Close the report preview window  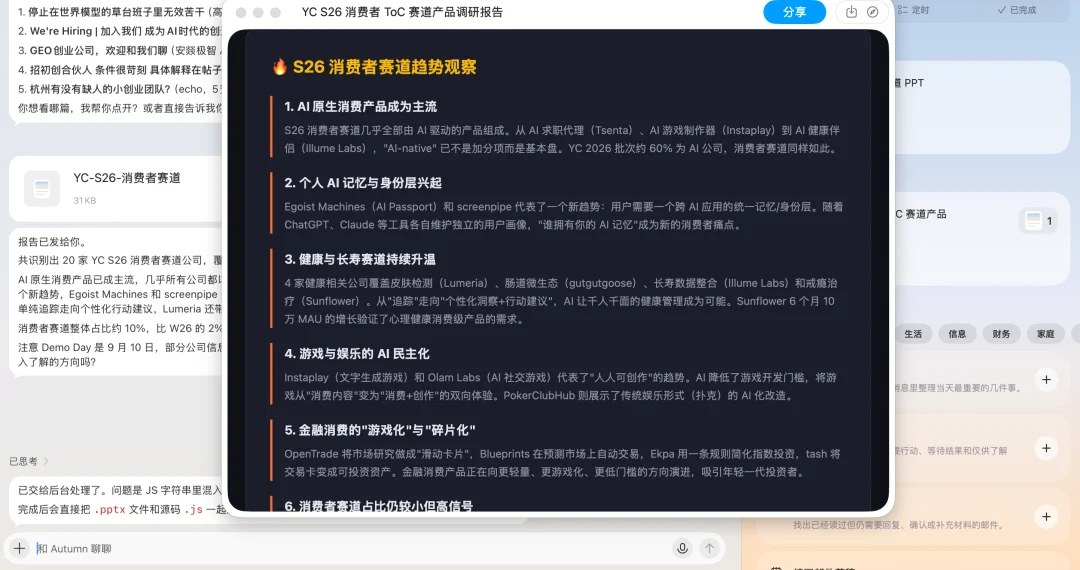(241, 12)
